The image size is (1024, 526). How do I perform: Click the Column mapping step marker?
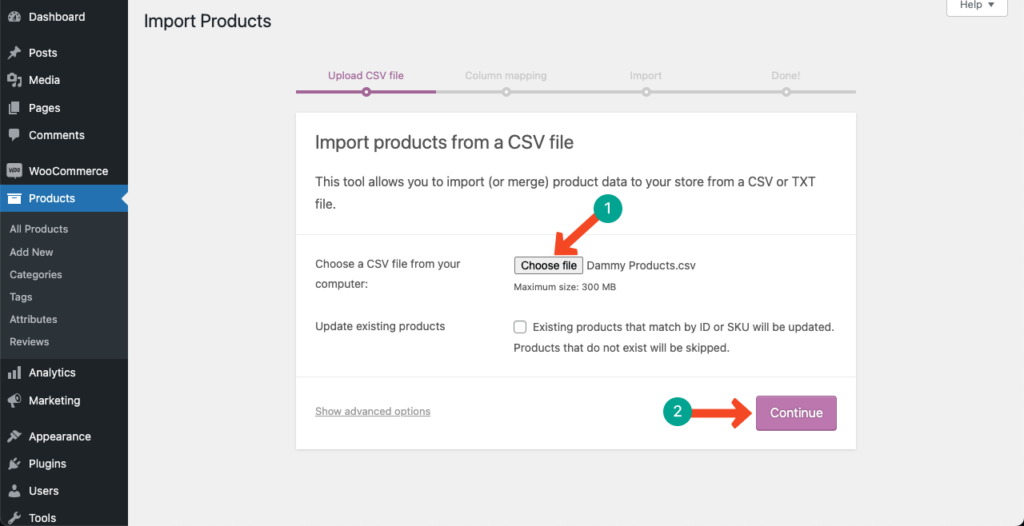click(506, 92)
